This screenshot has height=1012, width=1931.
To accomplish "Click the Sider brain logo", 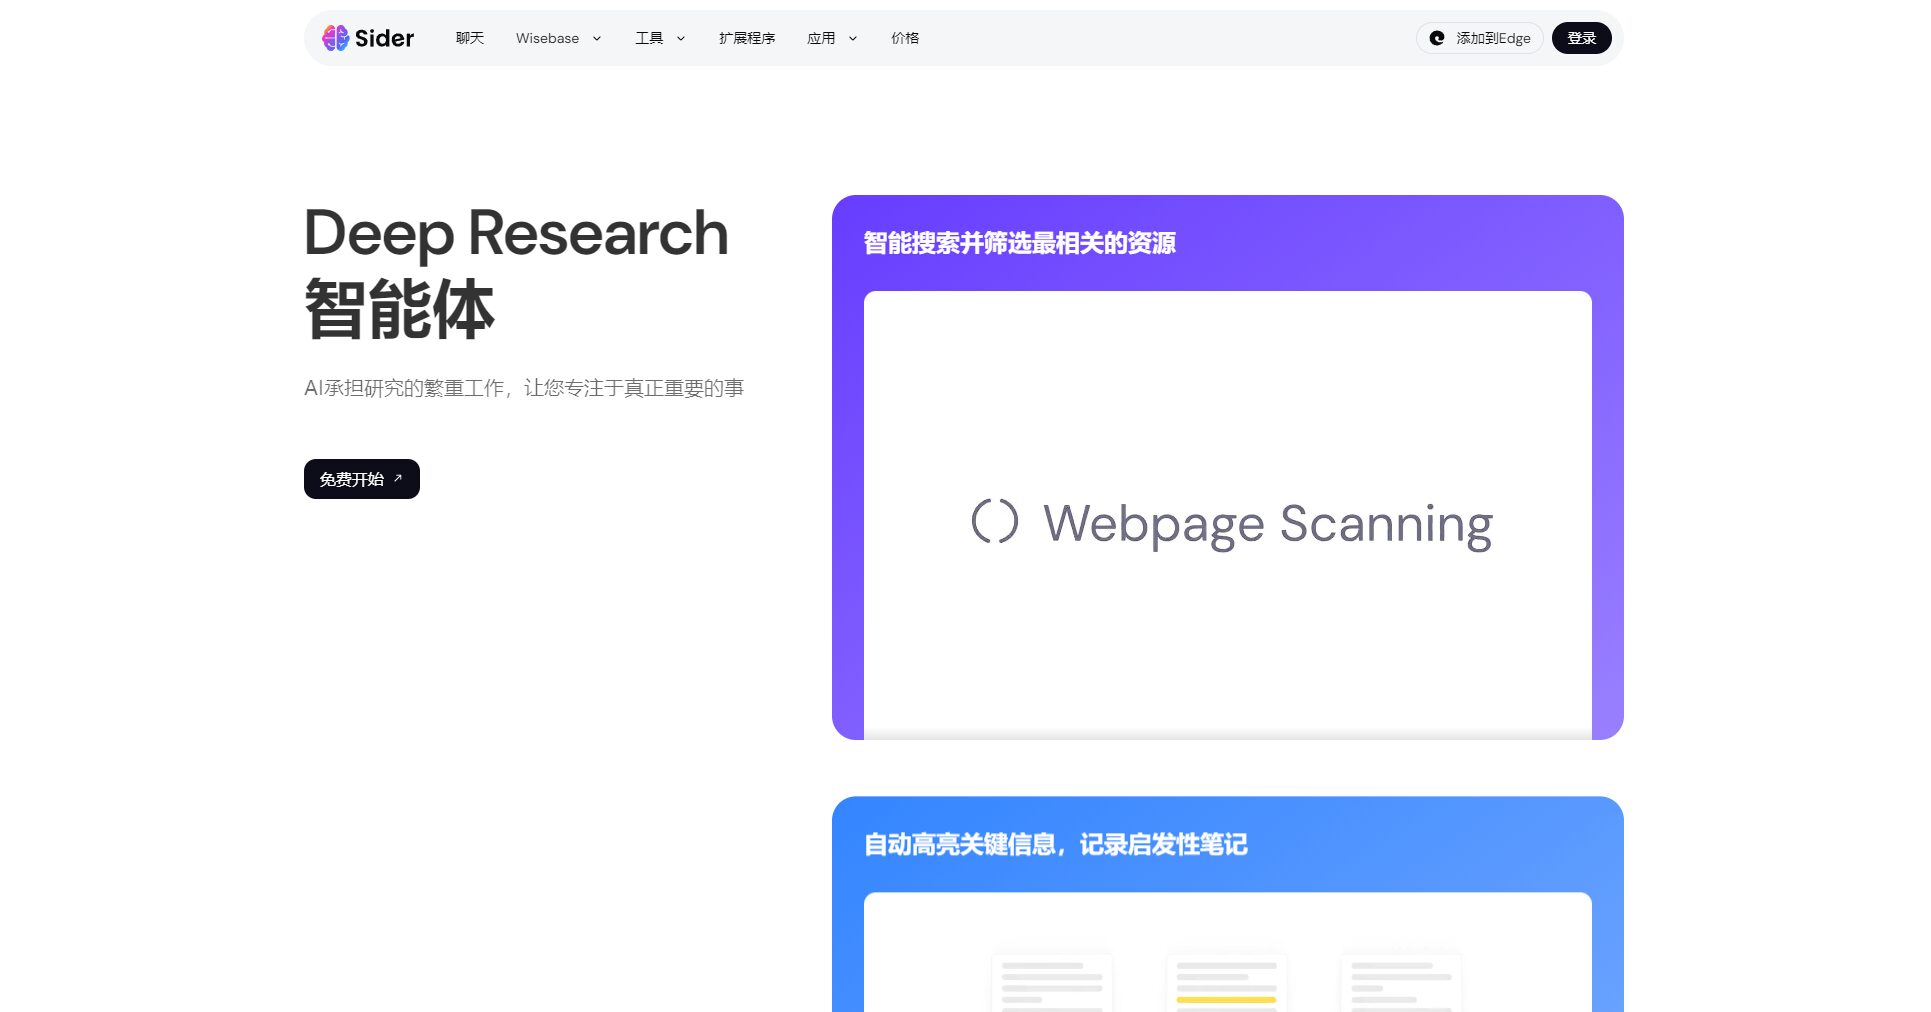I will (x=334, y=37).
